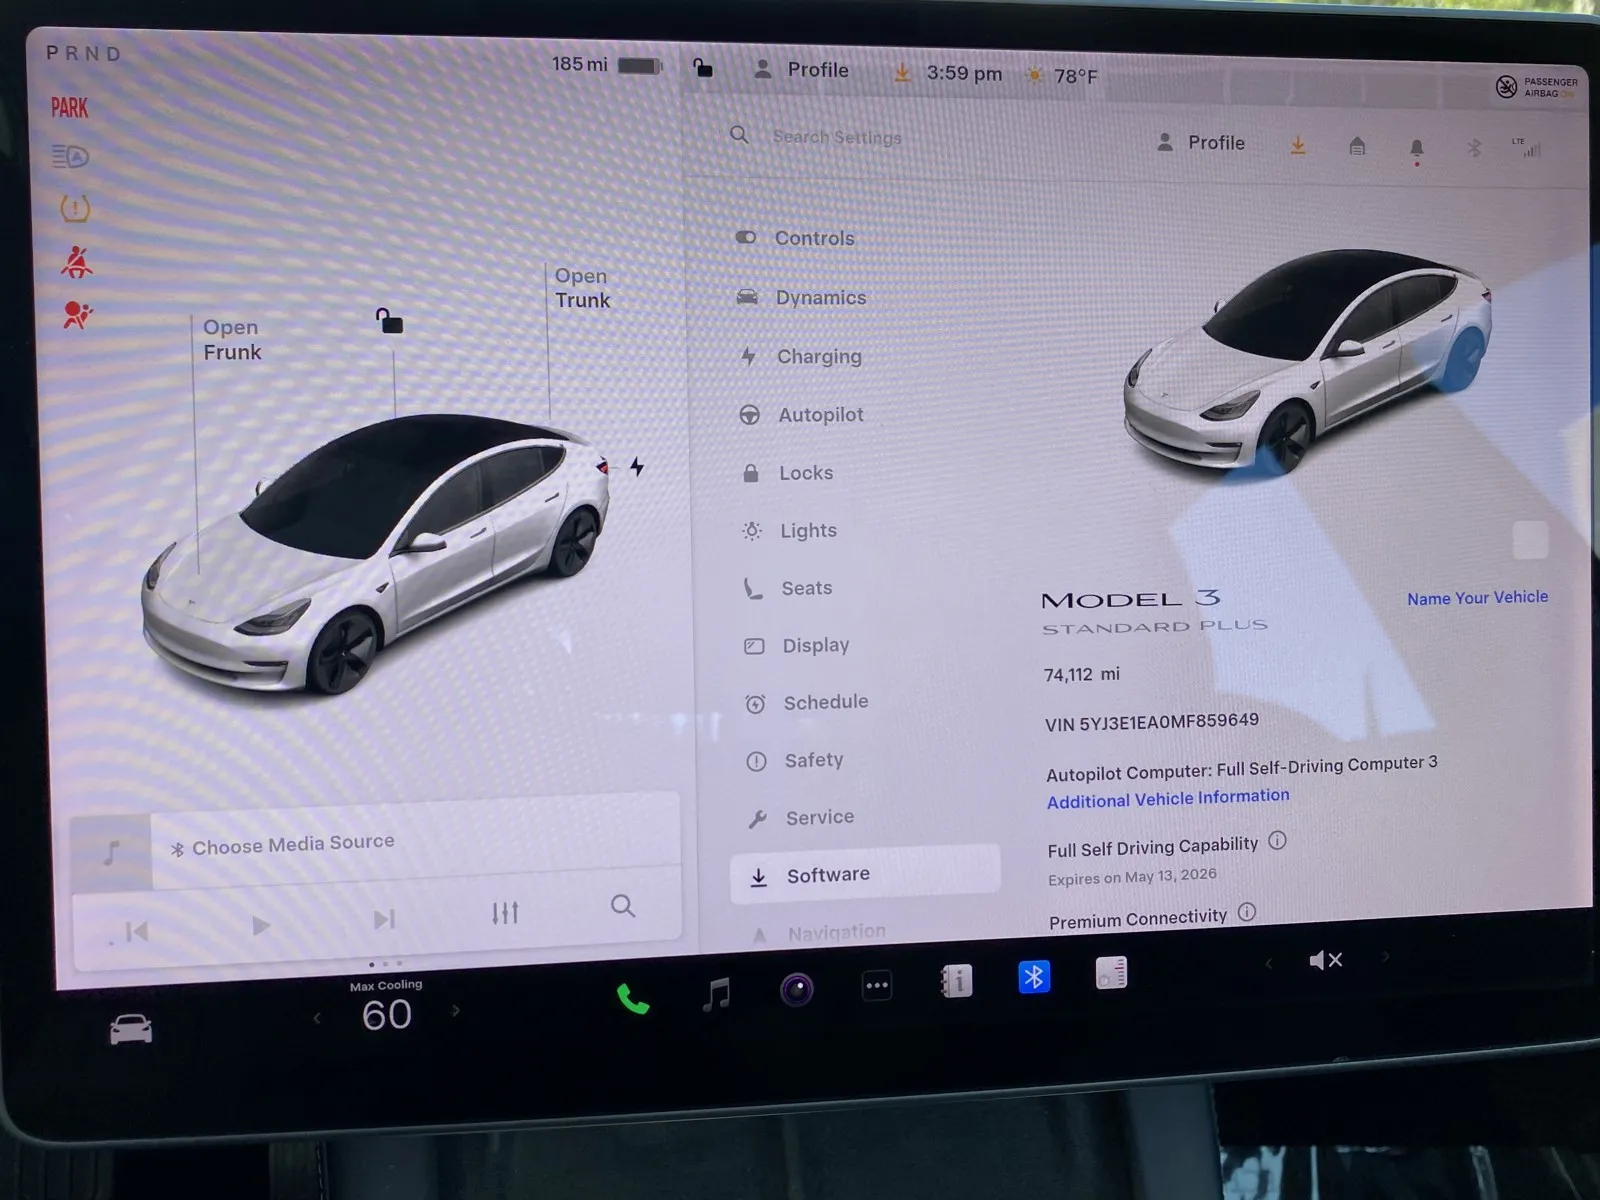The width and height of the screenshot is (1600, 1200).
Task: Toggle the lock icon in status bar
Action: coord(703,68)
